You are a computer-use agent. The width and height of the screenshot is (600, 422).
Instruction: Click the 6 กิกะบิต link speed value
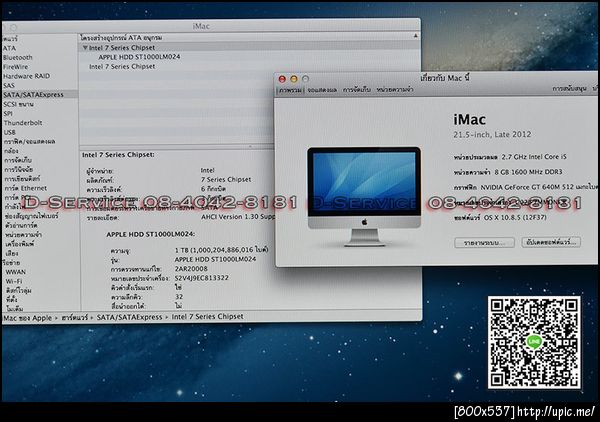click(214, 189)
